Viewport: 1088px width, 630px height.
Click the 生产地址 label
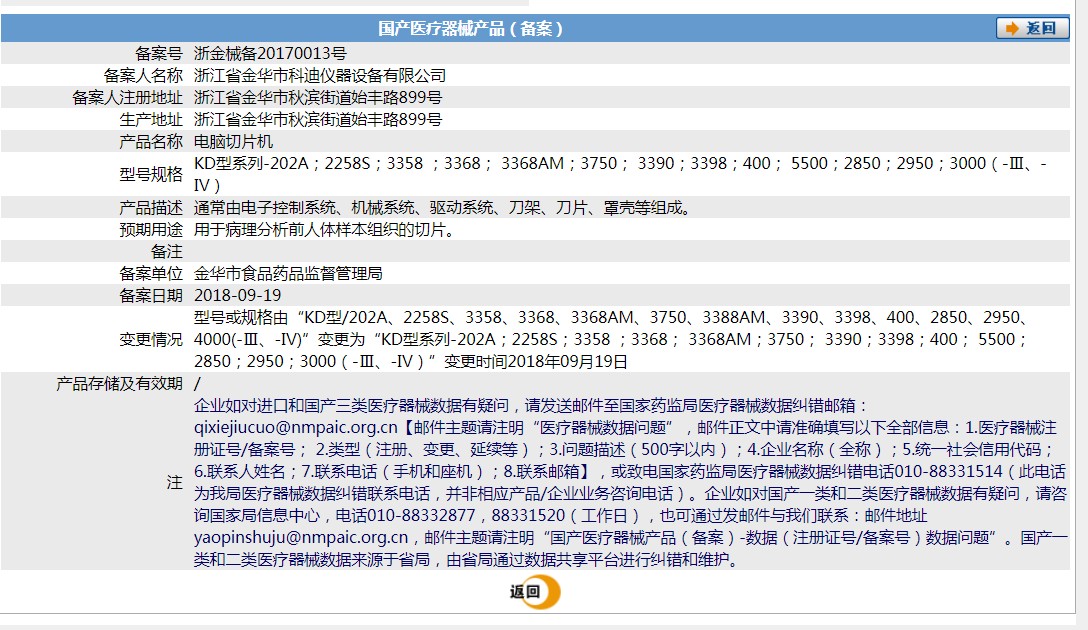tap(151, 120)
